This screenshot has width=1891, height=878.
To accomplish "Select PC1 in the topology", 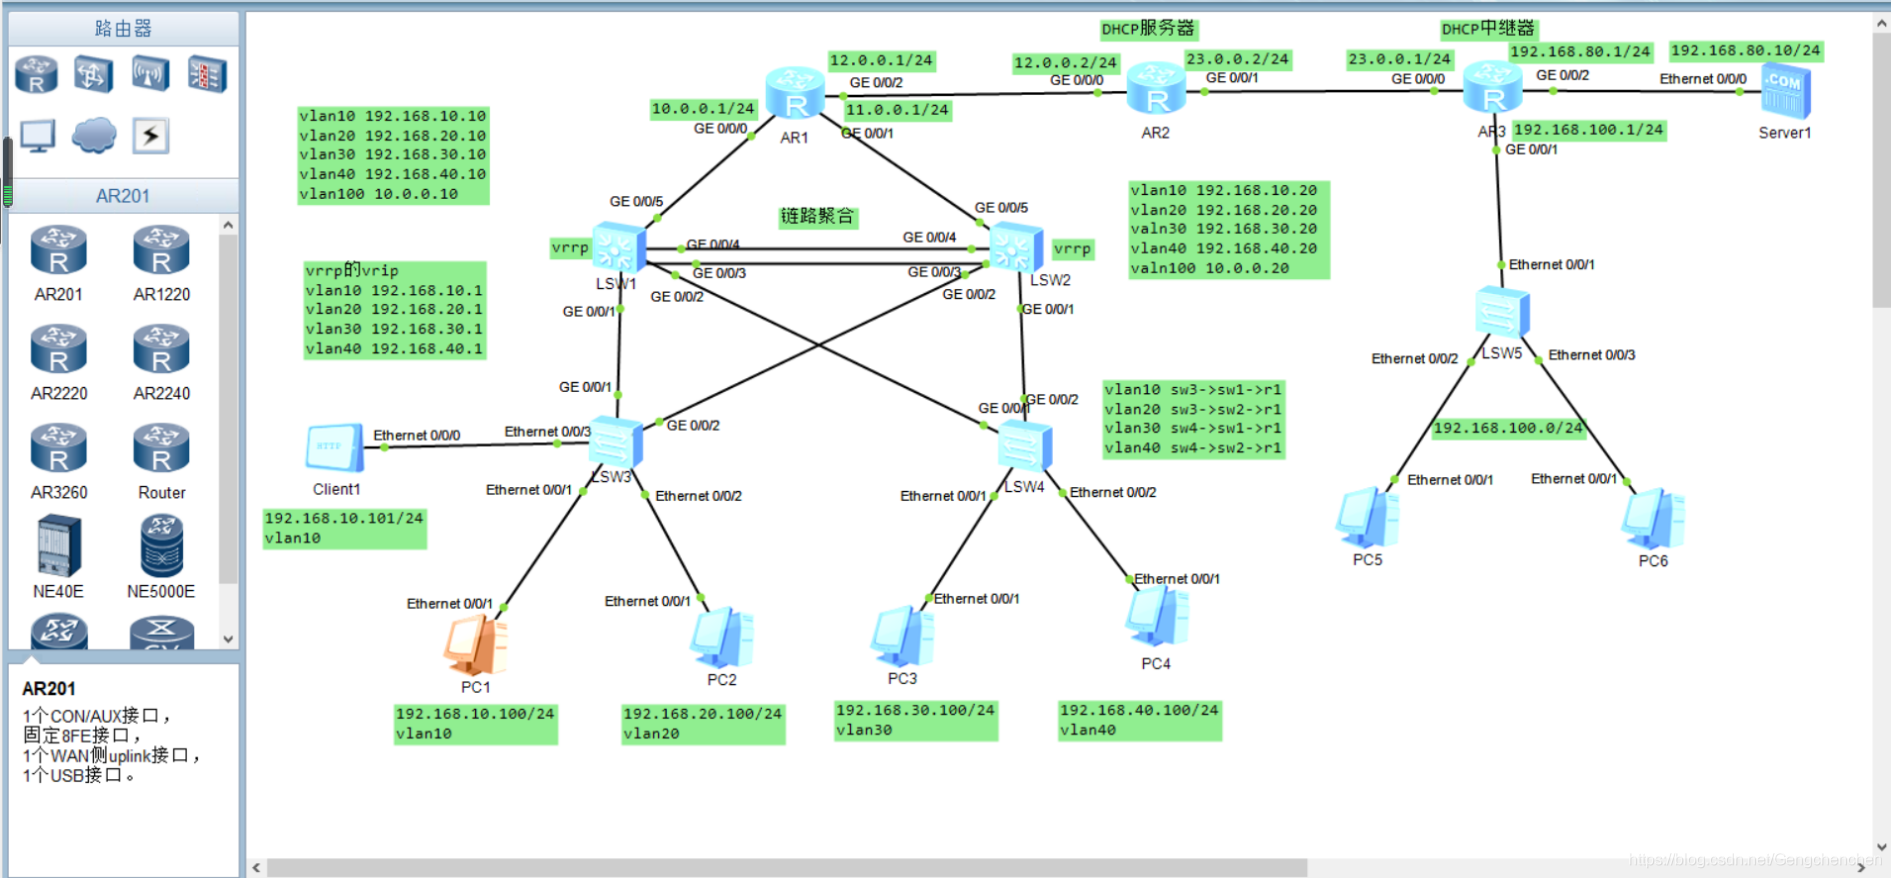I will pyautogui.click(x=476, y=645).
